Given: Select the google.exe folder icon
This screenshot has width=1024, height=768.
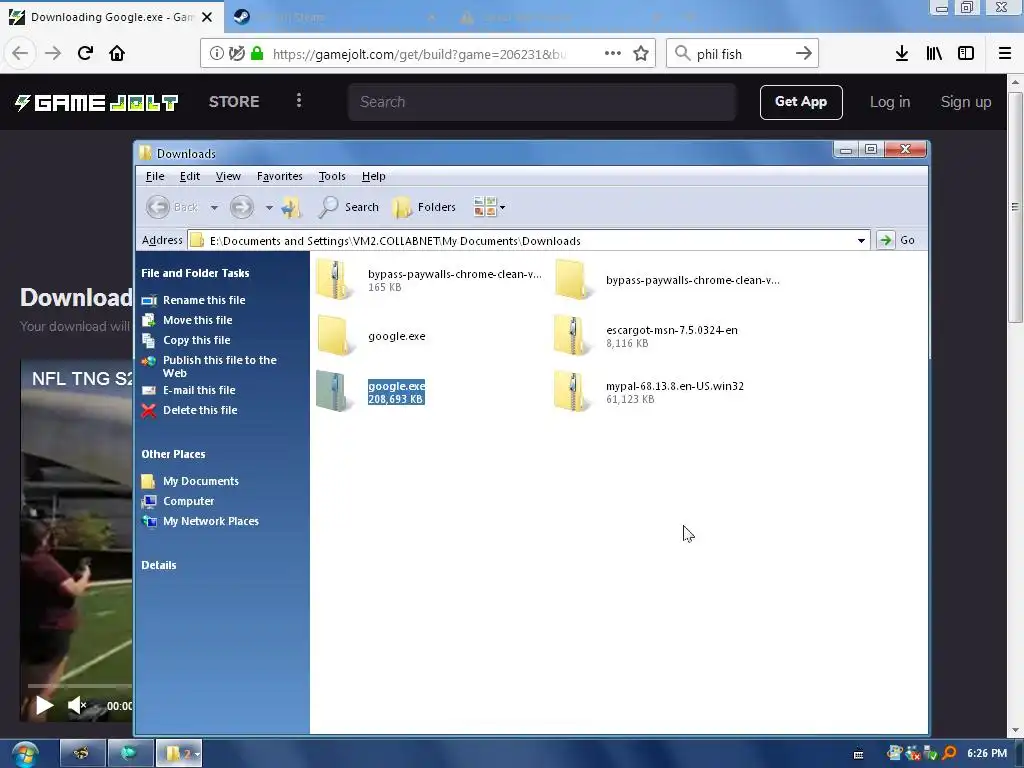Looking at the screenshot, I should pyautogui.click(x=335, y=336).
